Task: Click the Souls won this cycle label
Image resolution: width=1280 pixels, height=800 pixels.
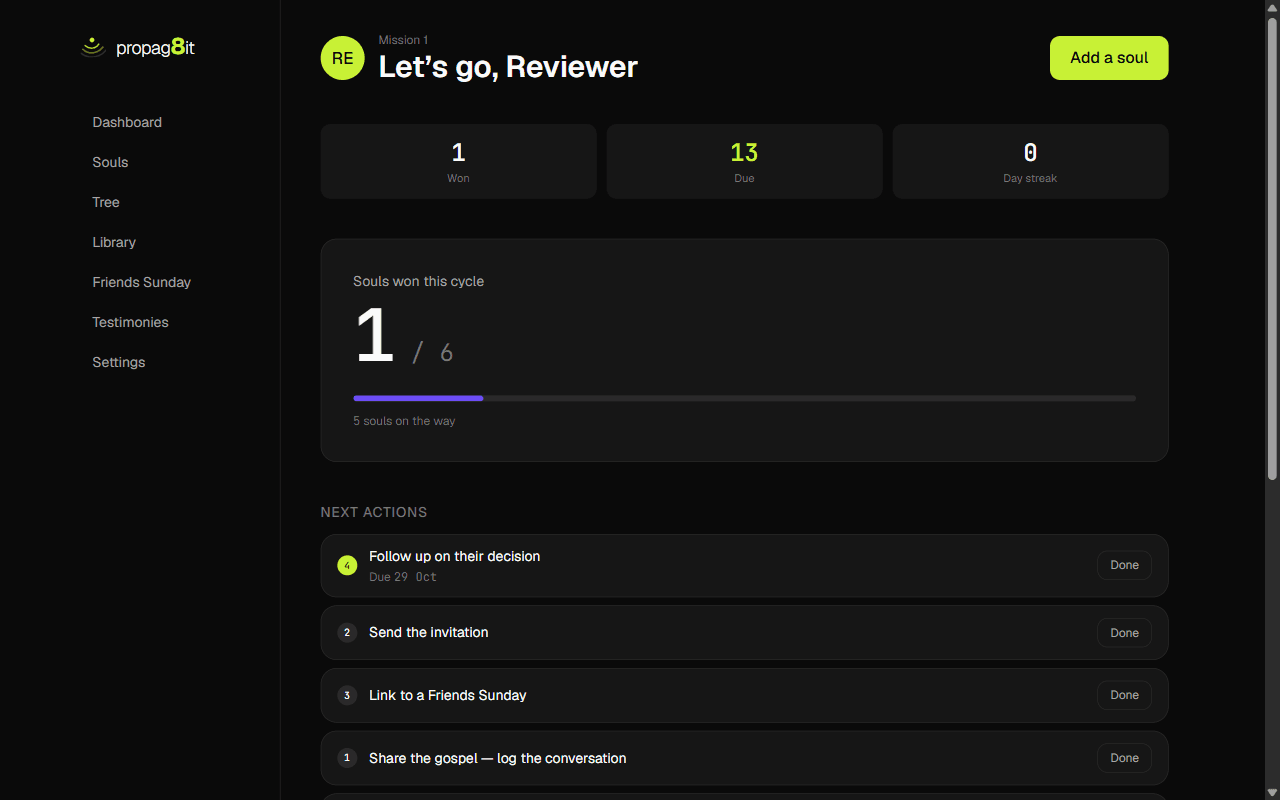Action: coord(418,281)
